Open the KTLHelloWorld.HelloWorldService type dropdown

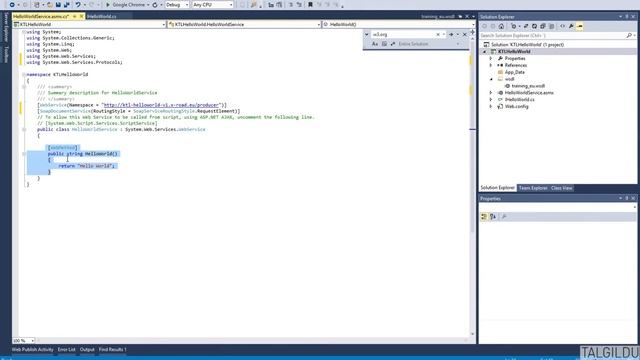[x=244, y=24]
